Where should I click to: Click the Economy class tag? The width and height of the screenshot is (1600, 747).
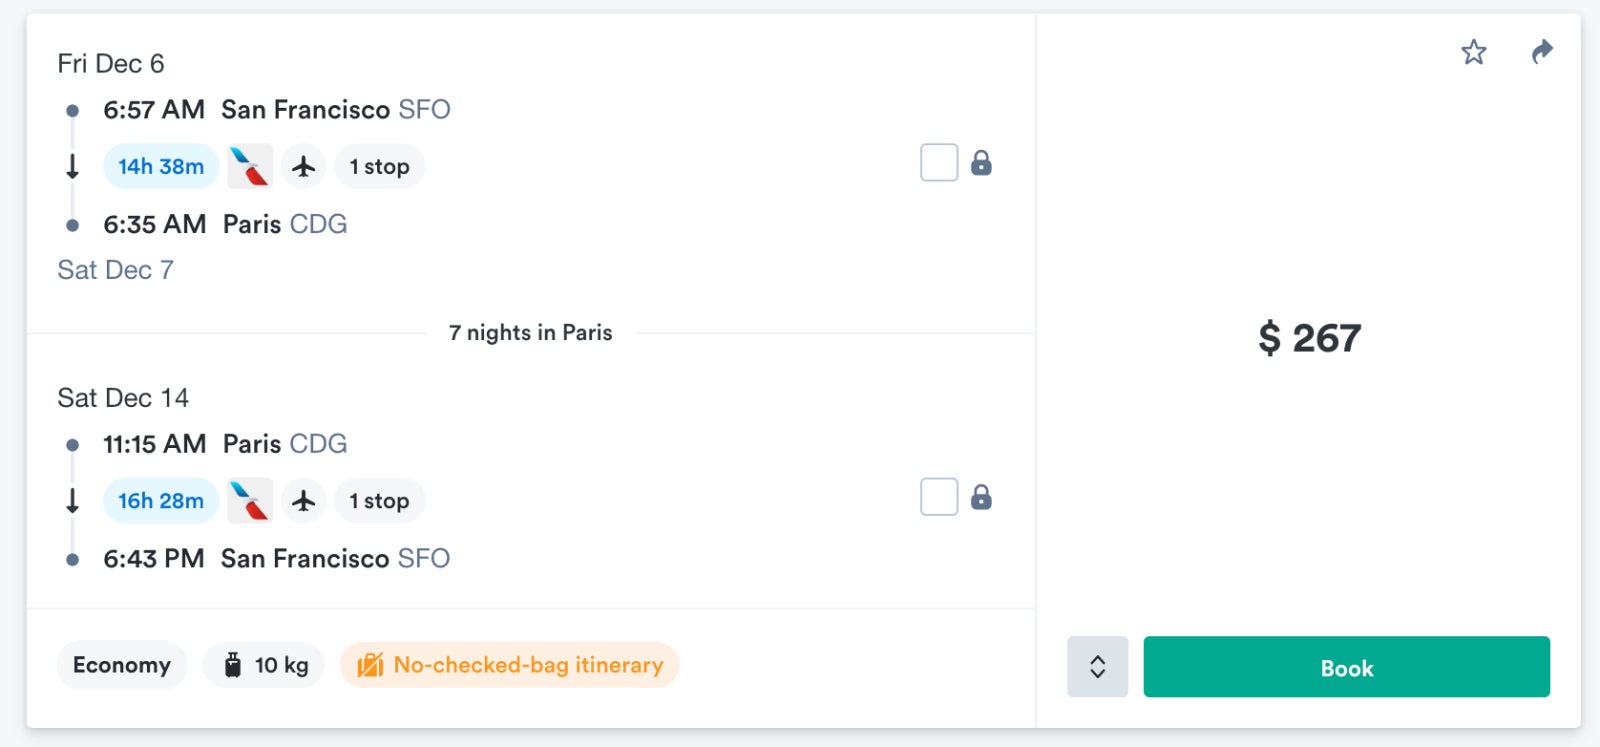[122, 665]
